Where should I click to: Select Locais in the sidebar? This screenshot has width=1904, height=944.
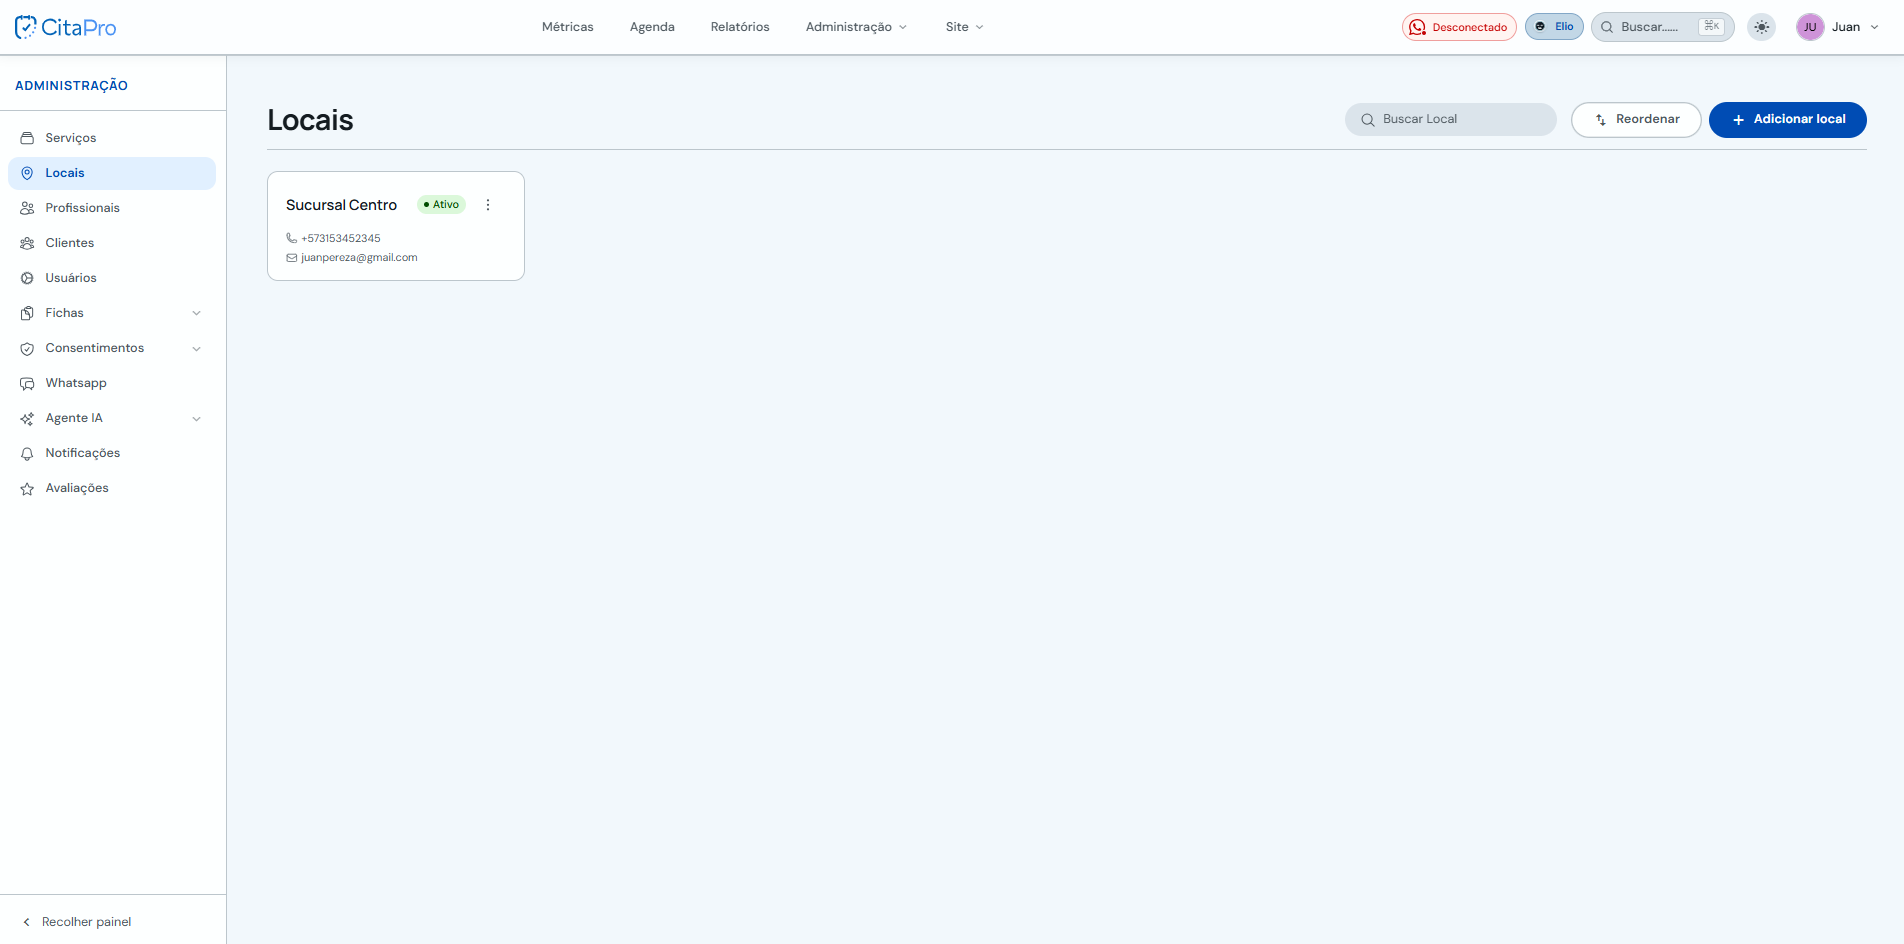pos(112,173)
